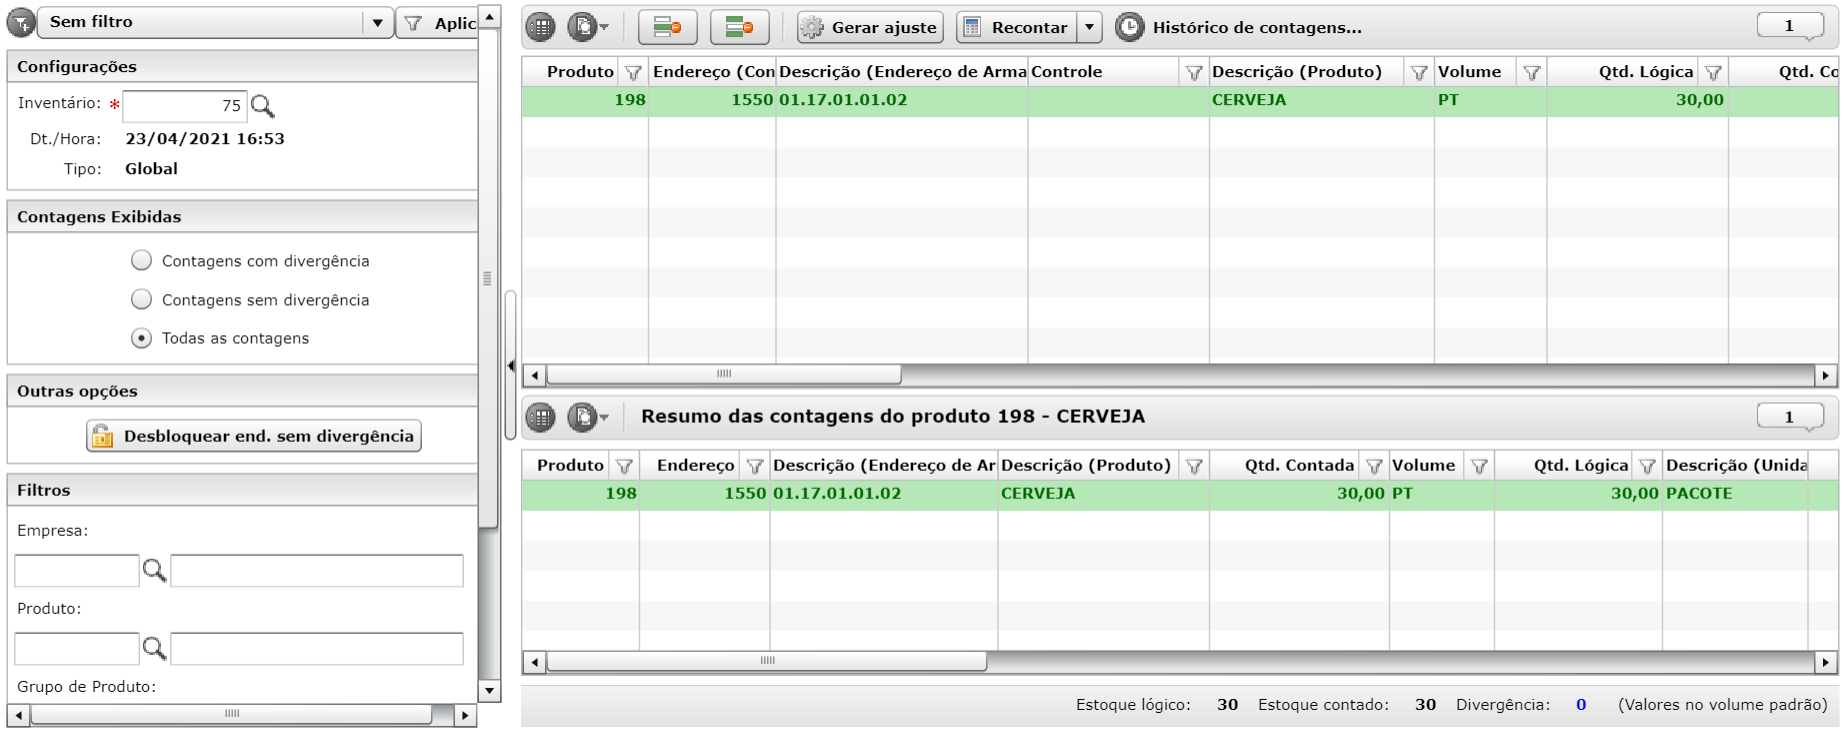The image size is (1844, 730).
Task: Click second green rows toolbar icon
Action: pos(740,27)
